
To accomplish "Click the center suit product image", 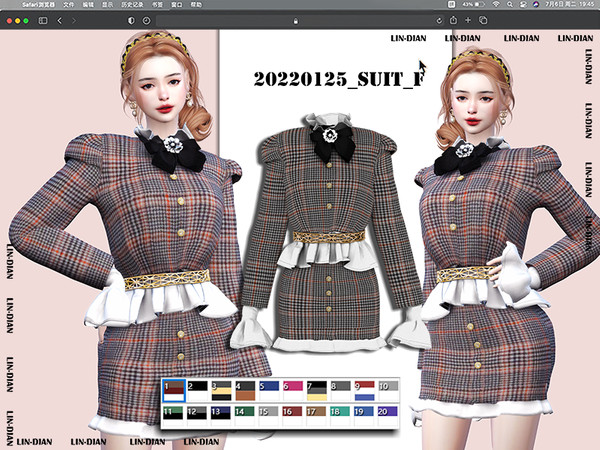I will 331,232.
